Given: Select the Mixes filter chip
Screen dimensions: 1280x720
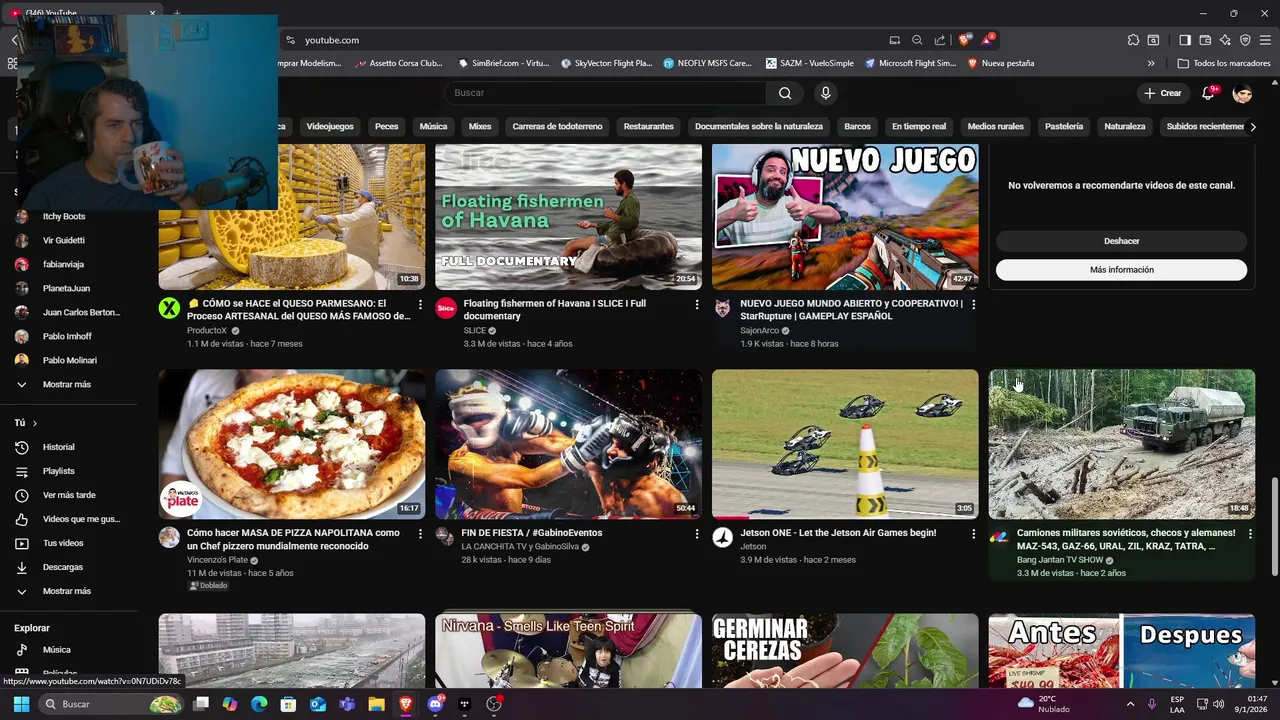Looking at the screenshot, I should coord(480,127).
